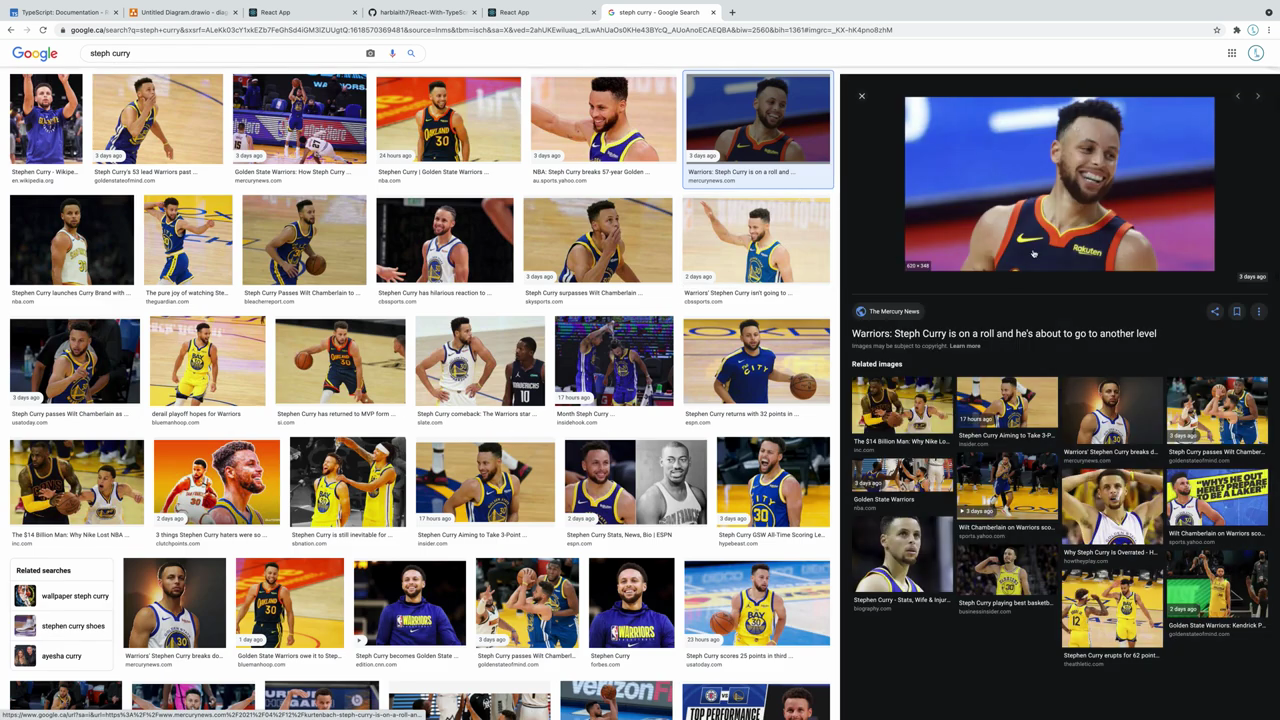This screenshot has height=720, width=1280.
Task: Open related image 'Steph Curry - Stats, Wife & Injur...'
Action: pyautogui.click(x=902, y=554)
